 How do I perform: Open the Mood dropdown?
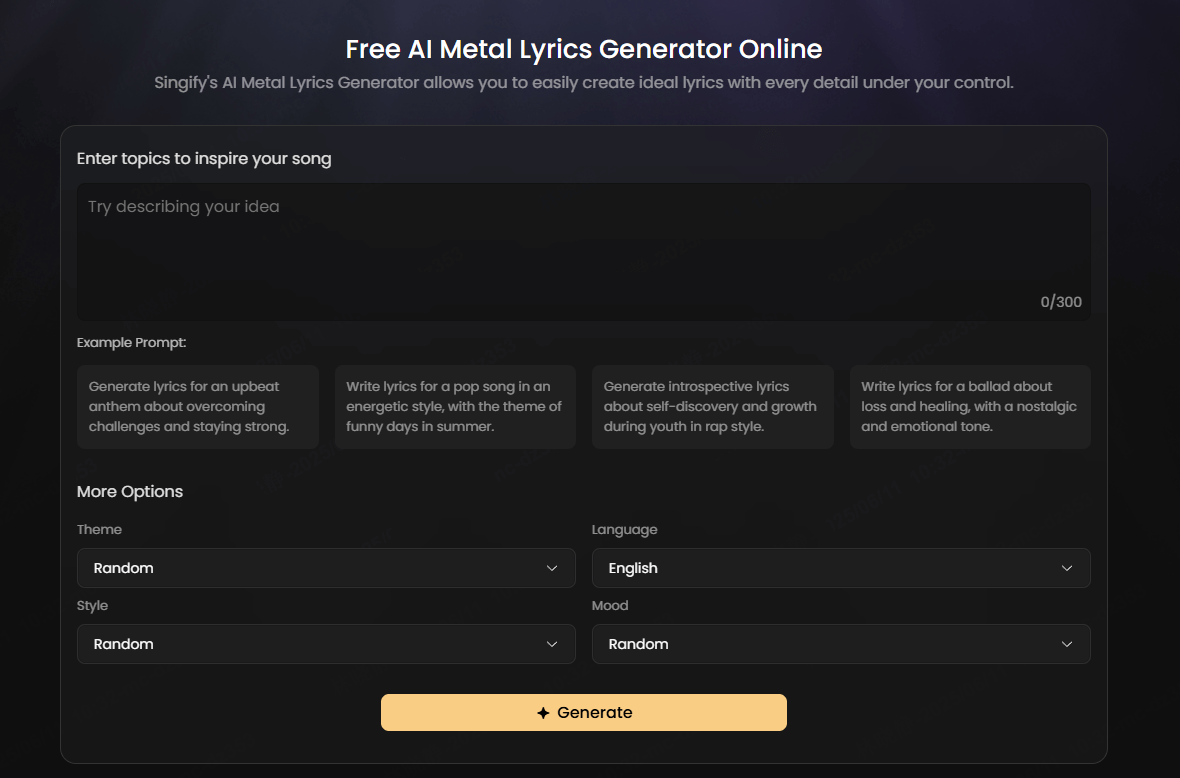pos(841,643)
